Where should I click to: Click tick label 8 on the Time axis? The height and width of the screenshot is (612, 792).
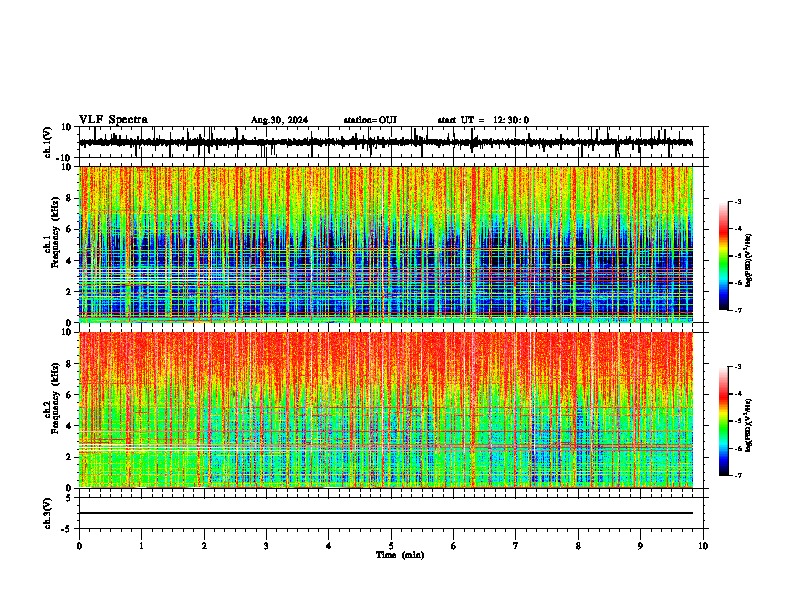pyautogui.click(x=578, y=546)
